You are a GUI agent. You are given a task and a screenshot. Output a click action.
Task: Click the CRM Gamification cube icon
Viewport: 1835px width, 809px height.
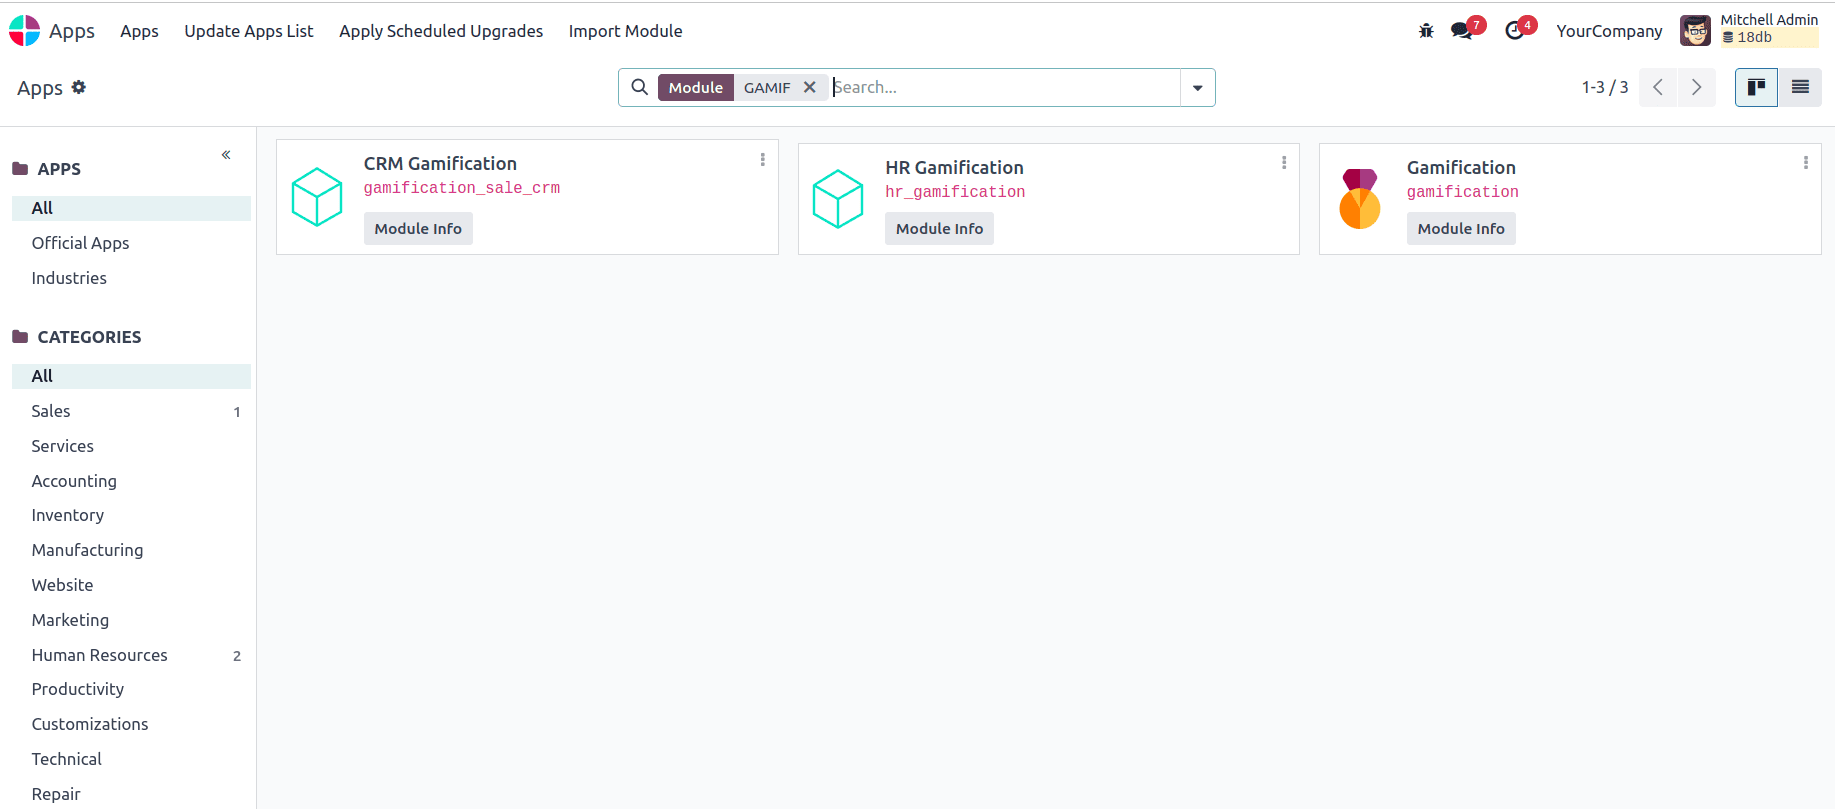click(317, 197)
